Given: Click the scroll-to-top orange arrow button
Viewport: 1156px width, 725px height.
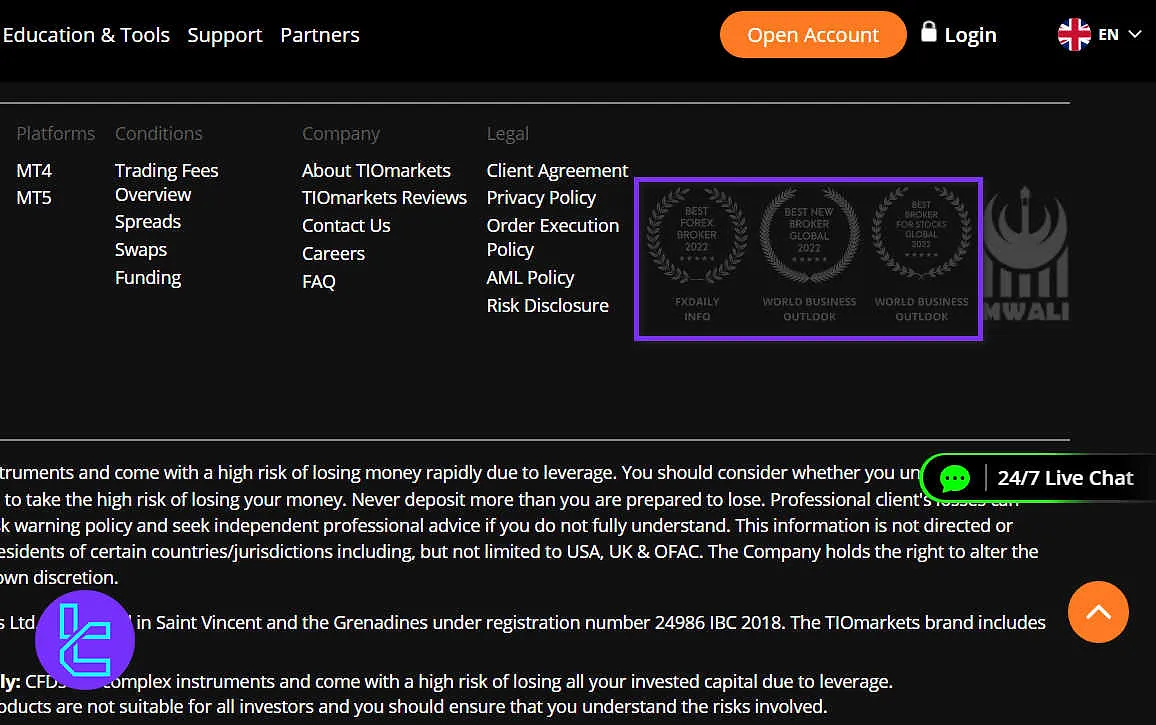Looking at the screenshot, I should coord(1098,612).
